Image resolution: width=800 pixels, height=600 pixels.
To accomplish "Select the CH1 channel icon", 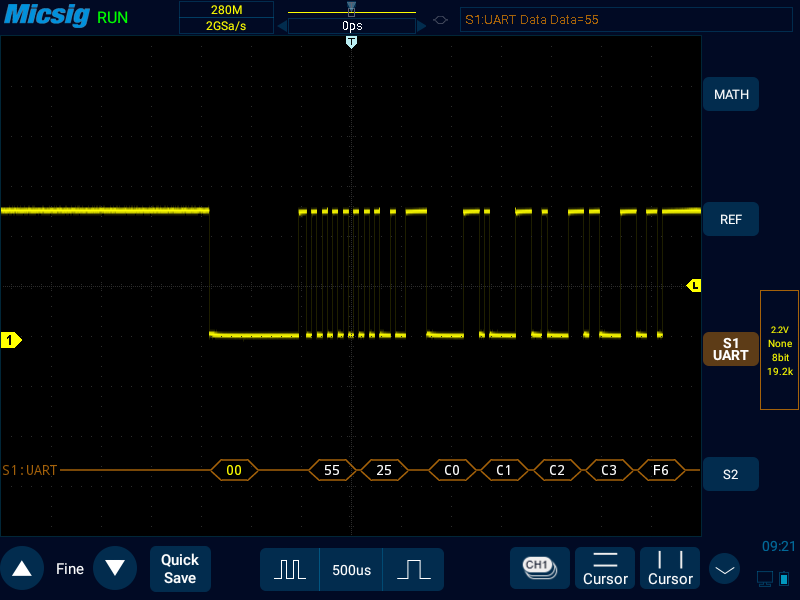I will [x=539, y=568].
